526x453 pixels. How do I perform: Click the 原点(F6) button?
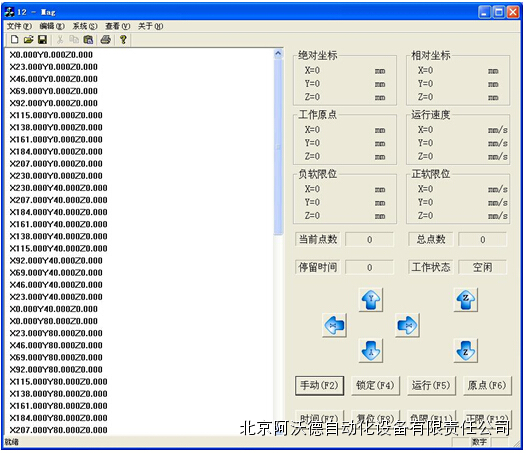tap(487, 386)
